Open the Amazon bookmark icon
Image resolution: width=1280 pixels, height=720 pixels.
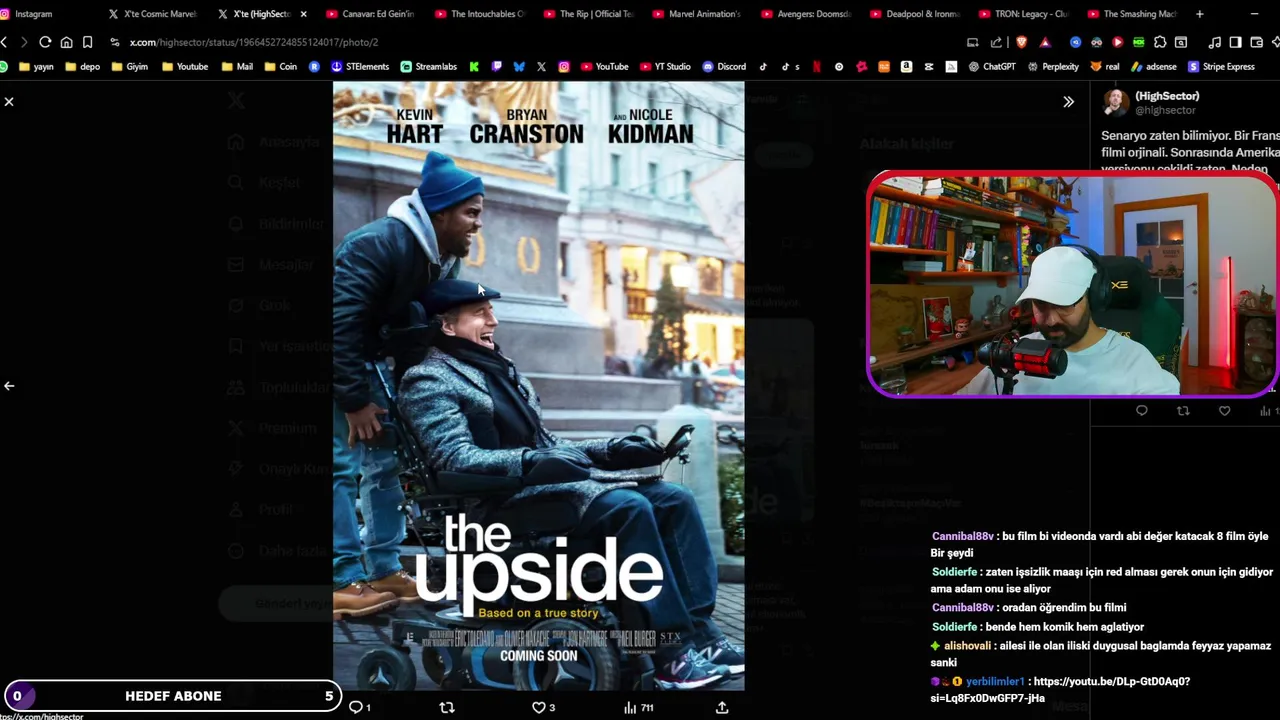pyautogui.click(x=906, y=67)
